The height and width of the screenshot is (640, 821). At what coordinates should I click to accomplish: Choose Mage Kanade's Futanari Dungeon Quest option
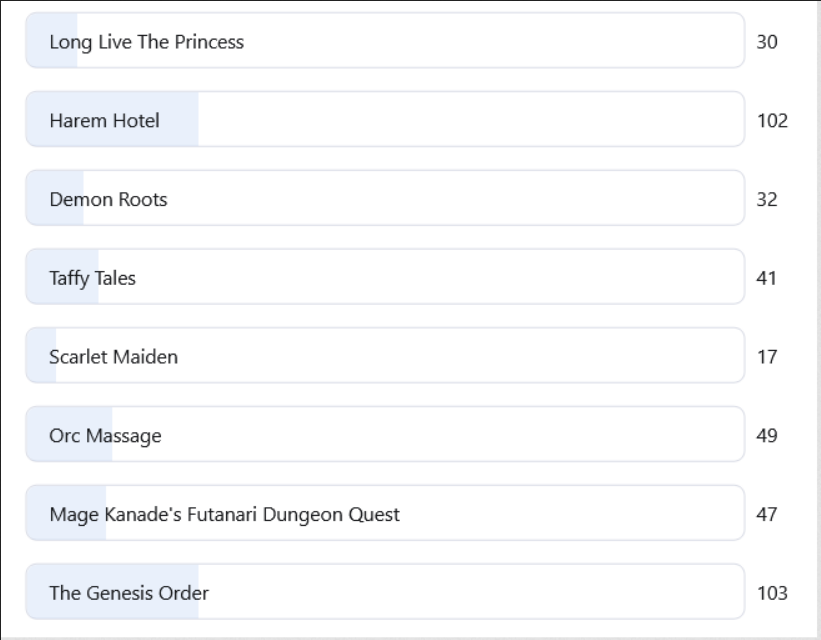[x=385, y=513]
